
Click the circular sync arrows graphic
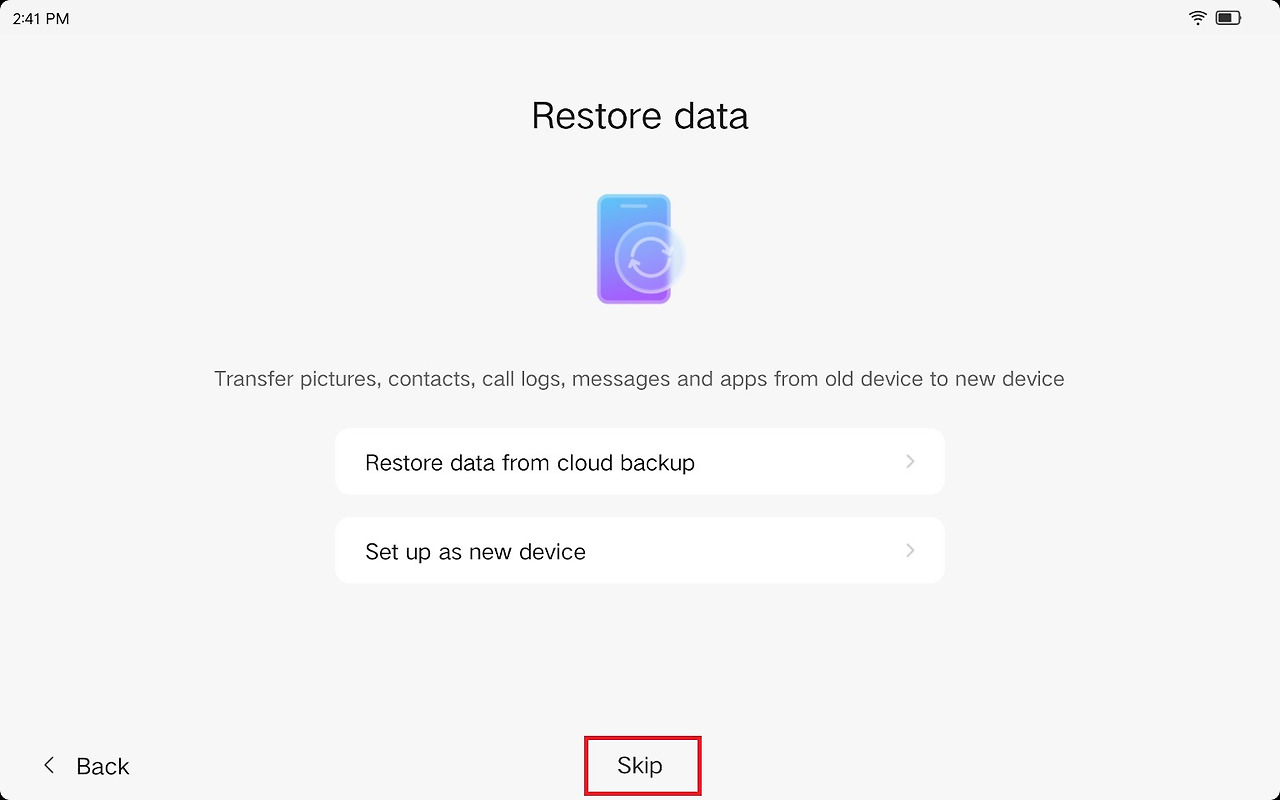tap(648, 258)
